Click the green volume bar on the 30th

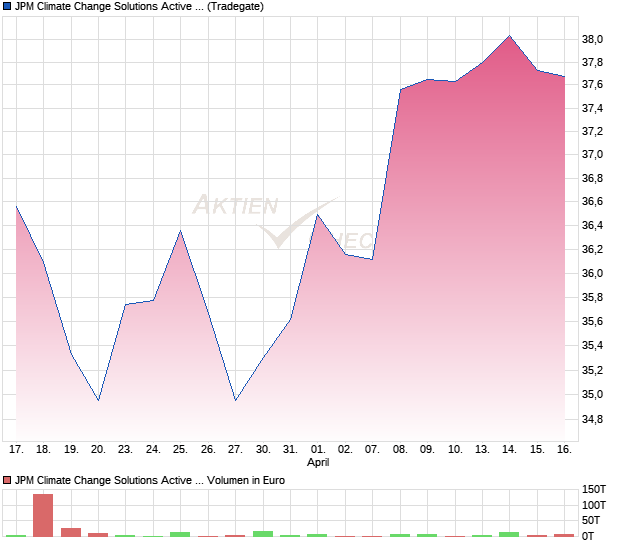coord(263,534)
